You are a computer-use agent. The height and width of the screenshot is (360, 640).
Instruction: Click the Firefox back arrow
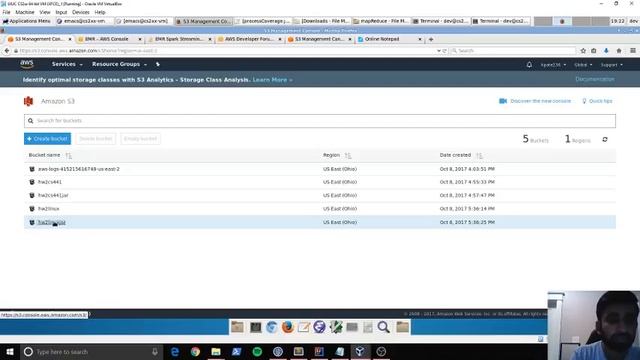[7, 51]
